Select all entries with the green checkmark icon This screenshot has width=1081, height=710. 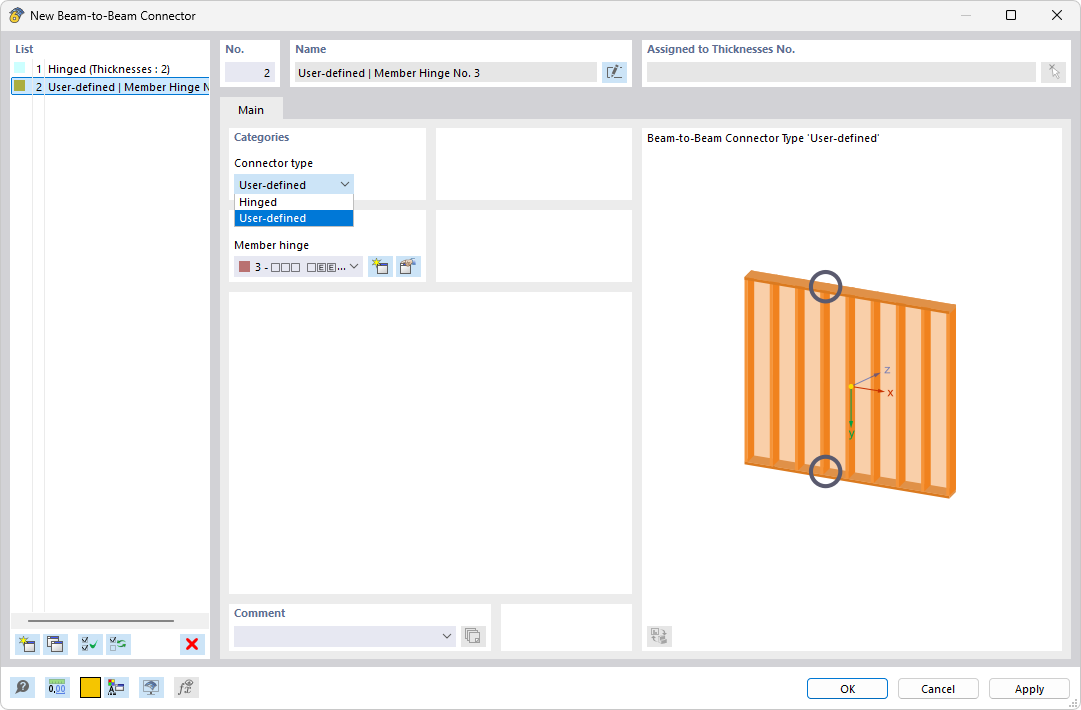tap(89, 644)
